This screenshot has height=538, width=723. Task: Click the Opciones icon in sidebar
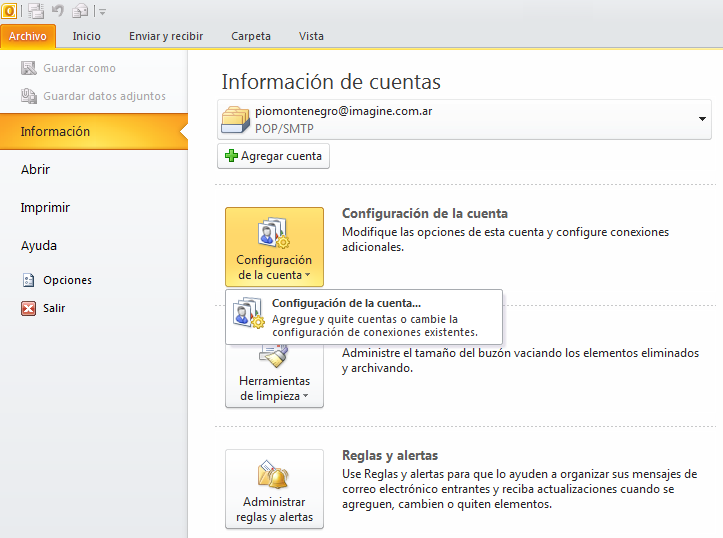point(29,280)
